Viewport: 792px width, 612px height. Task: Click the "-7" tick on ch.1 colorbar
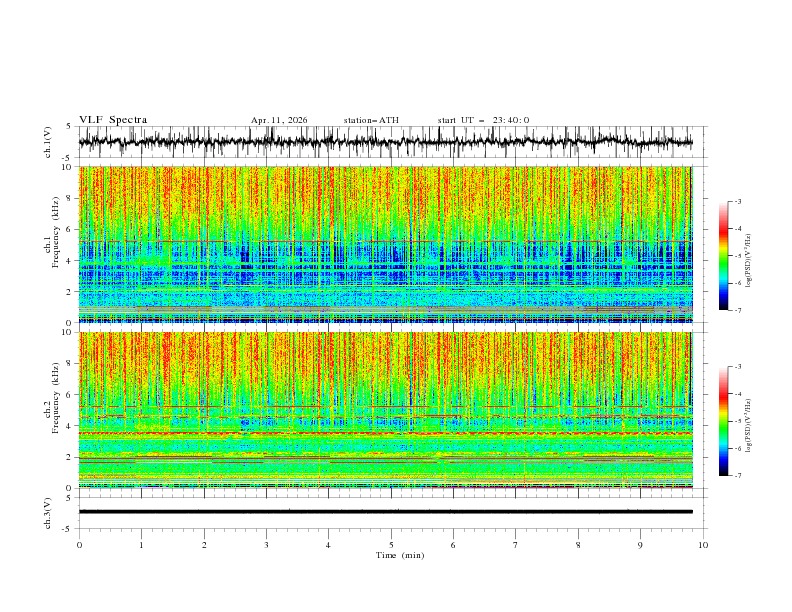pyautogui.click(x=738, y=310)
